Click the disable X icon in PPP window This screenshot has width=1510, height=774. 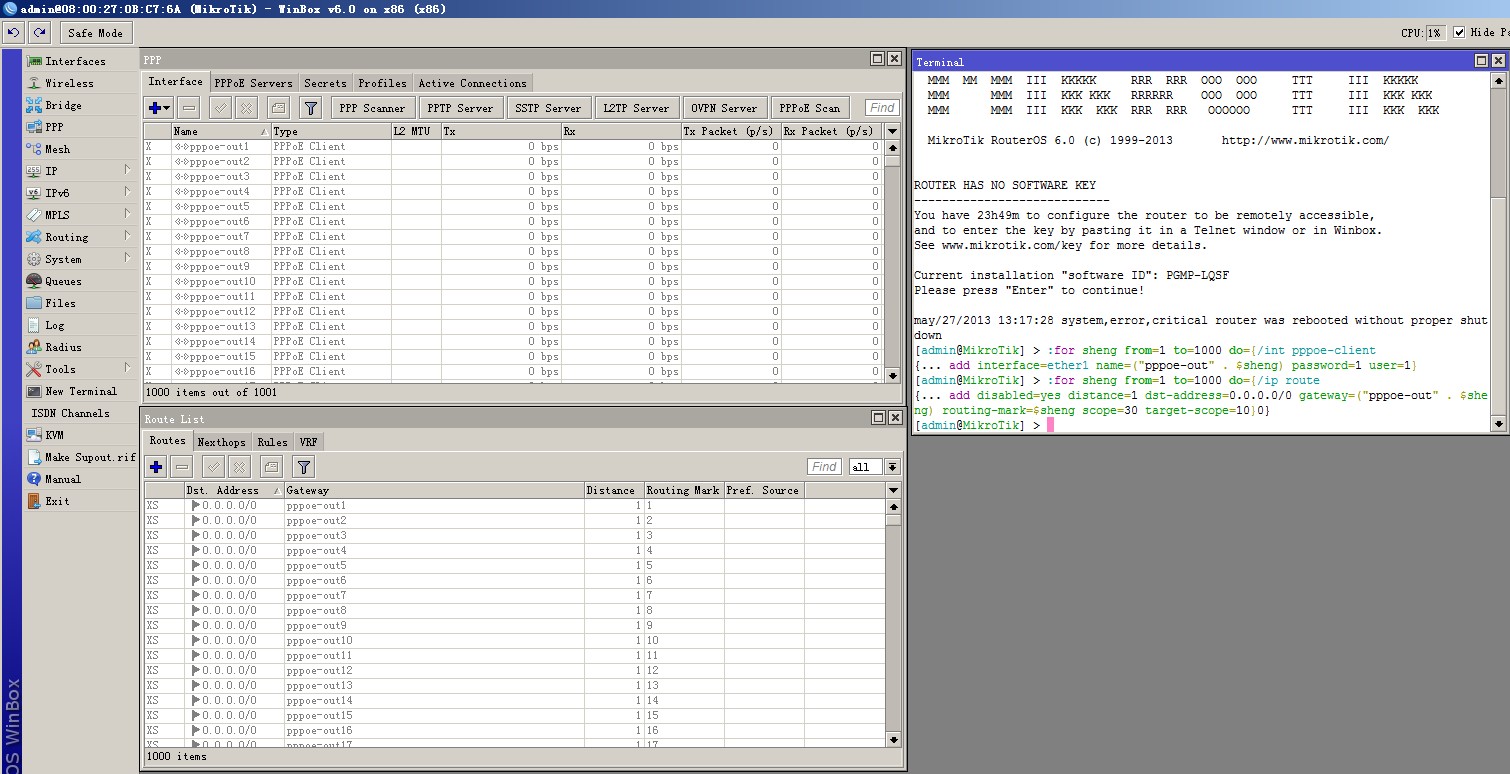pyautogui.click(x=246, y=108)
